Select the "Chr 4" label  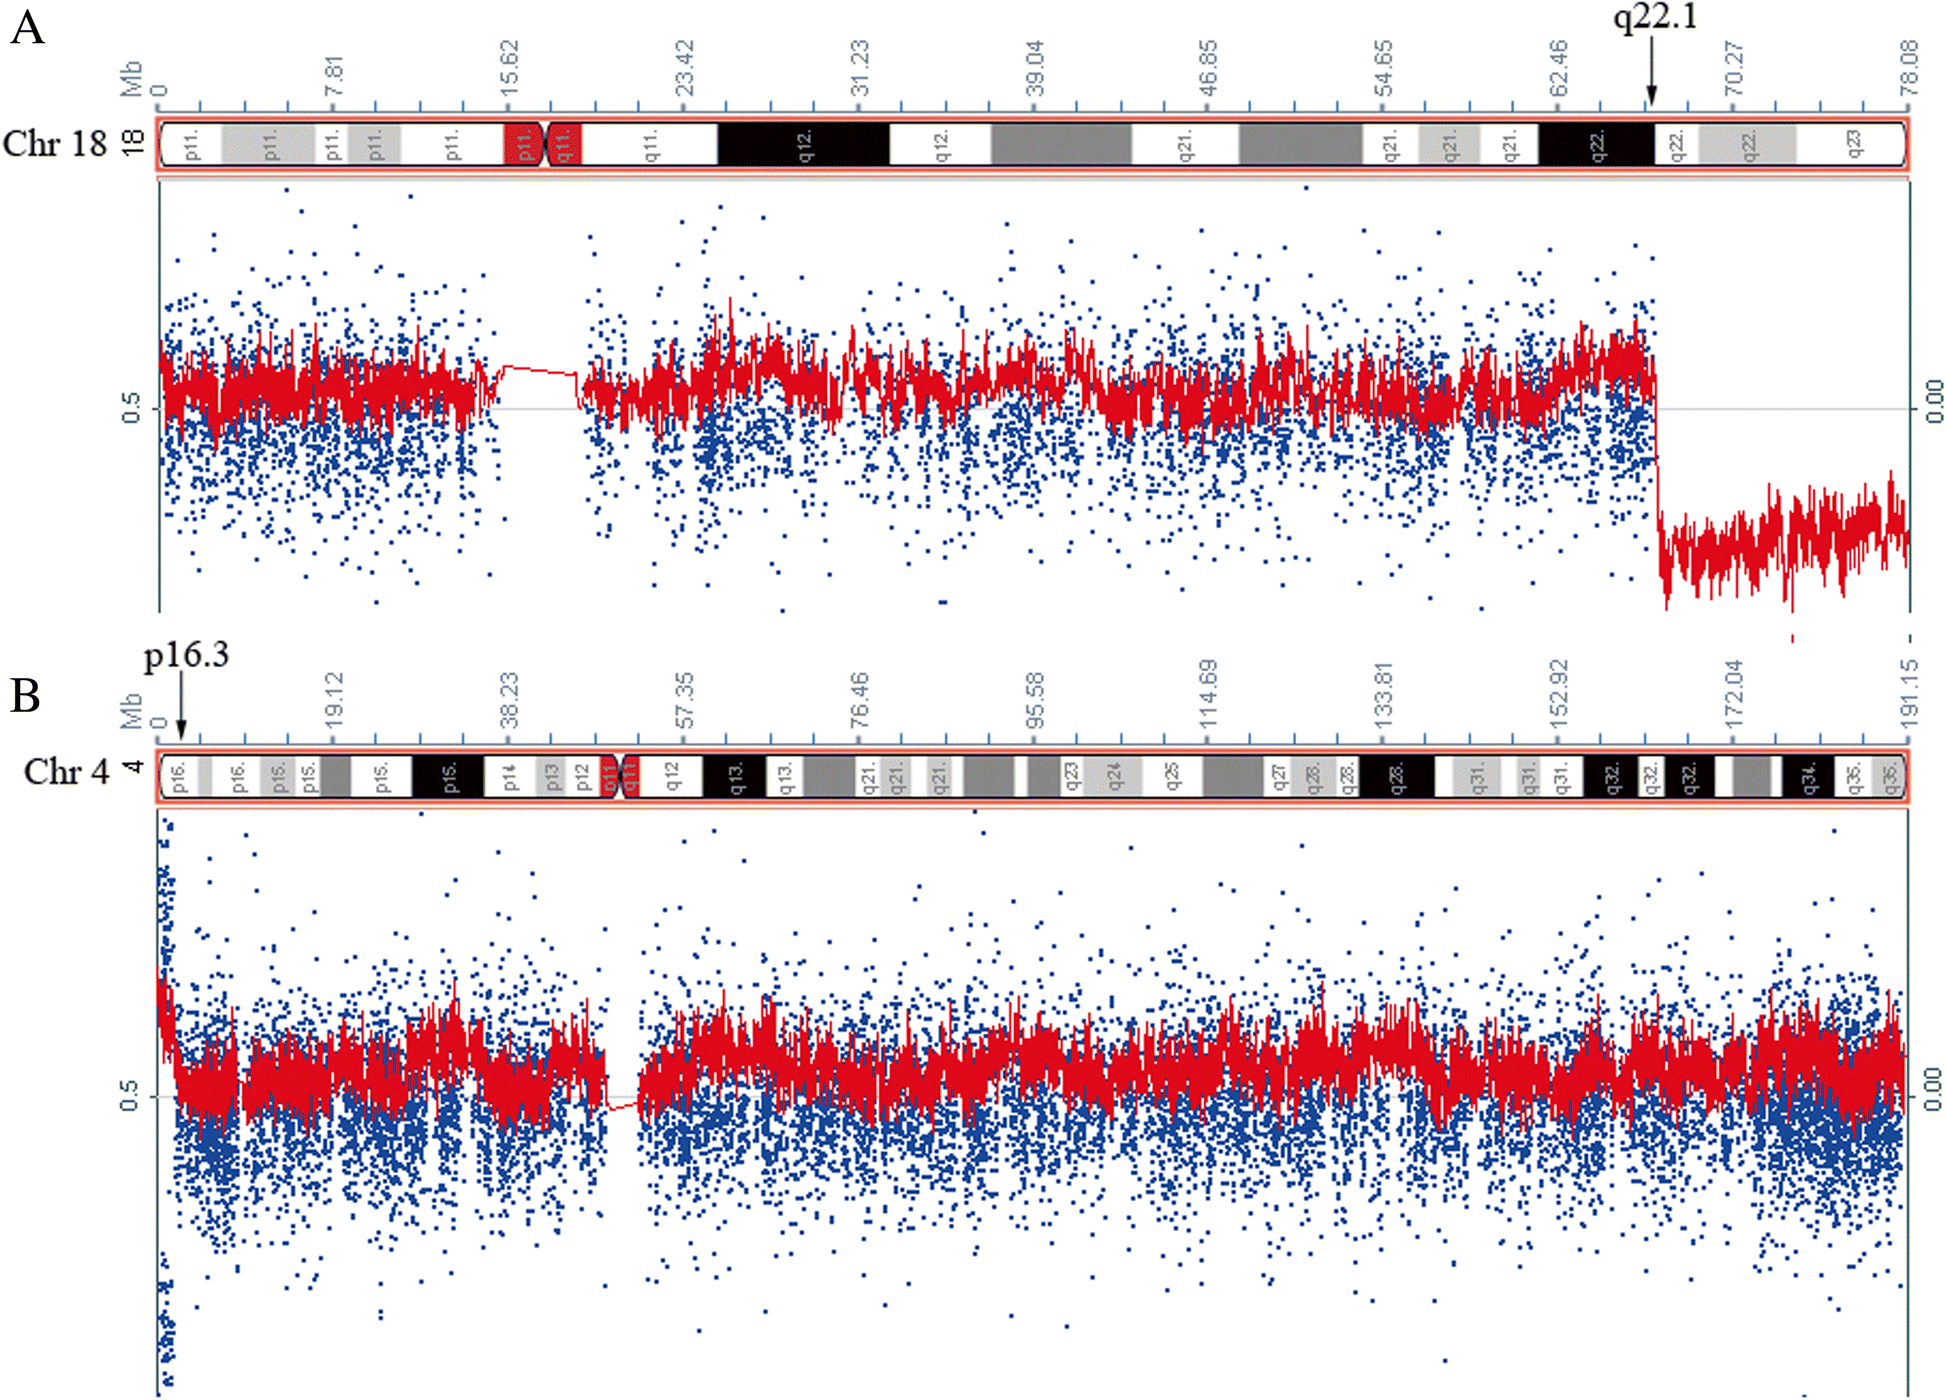coord(67,772)
